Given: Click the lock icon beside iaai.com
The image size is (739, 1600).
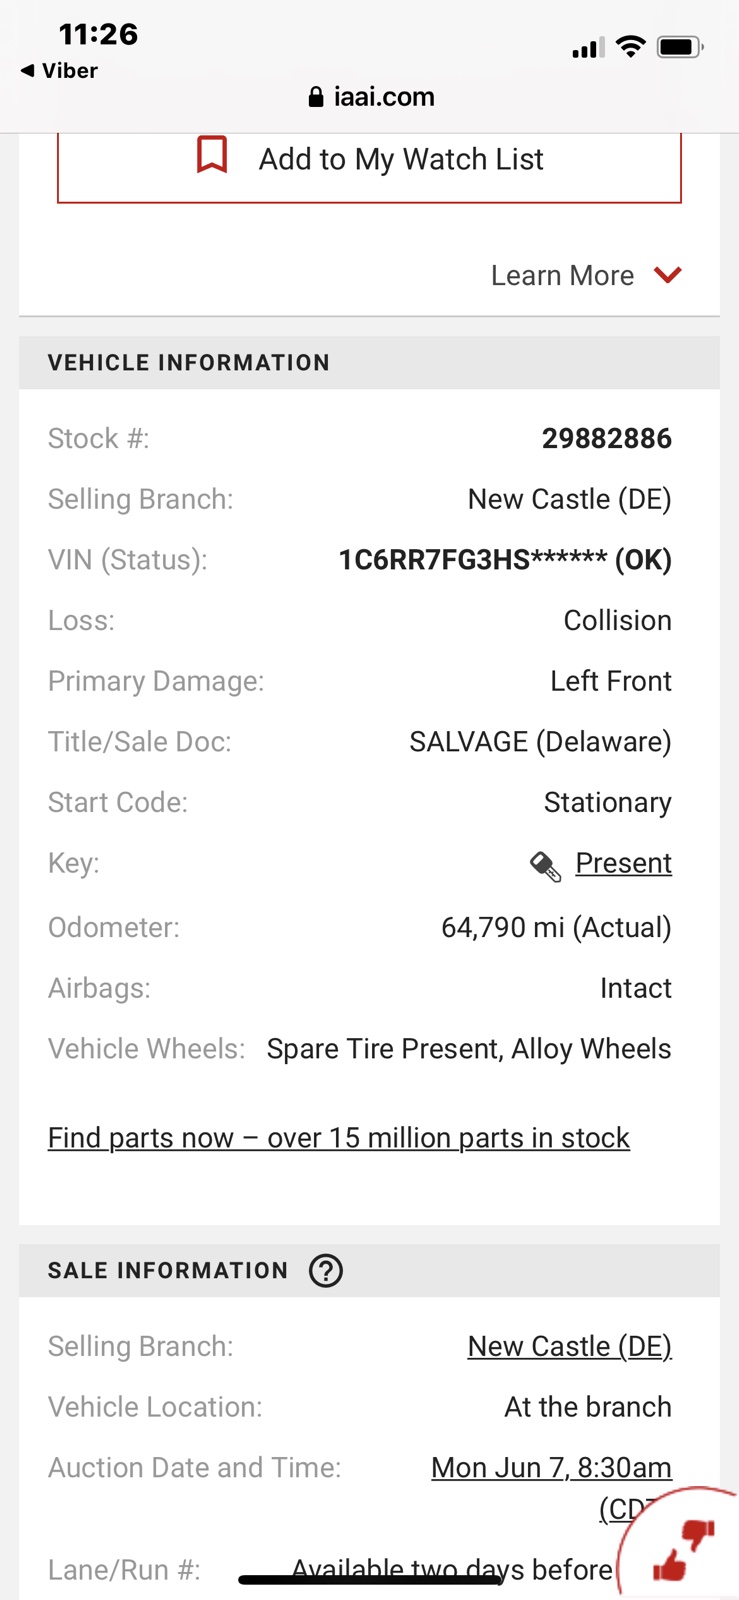Looking at the screenshot, I should tap(316, 97).
